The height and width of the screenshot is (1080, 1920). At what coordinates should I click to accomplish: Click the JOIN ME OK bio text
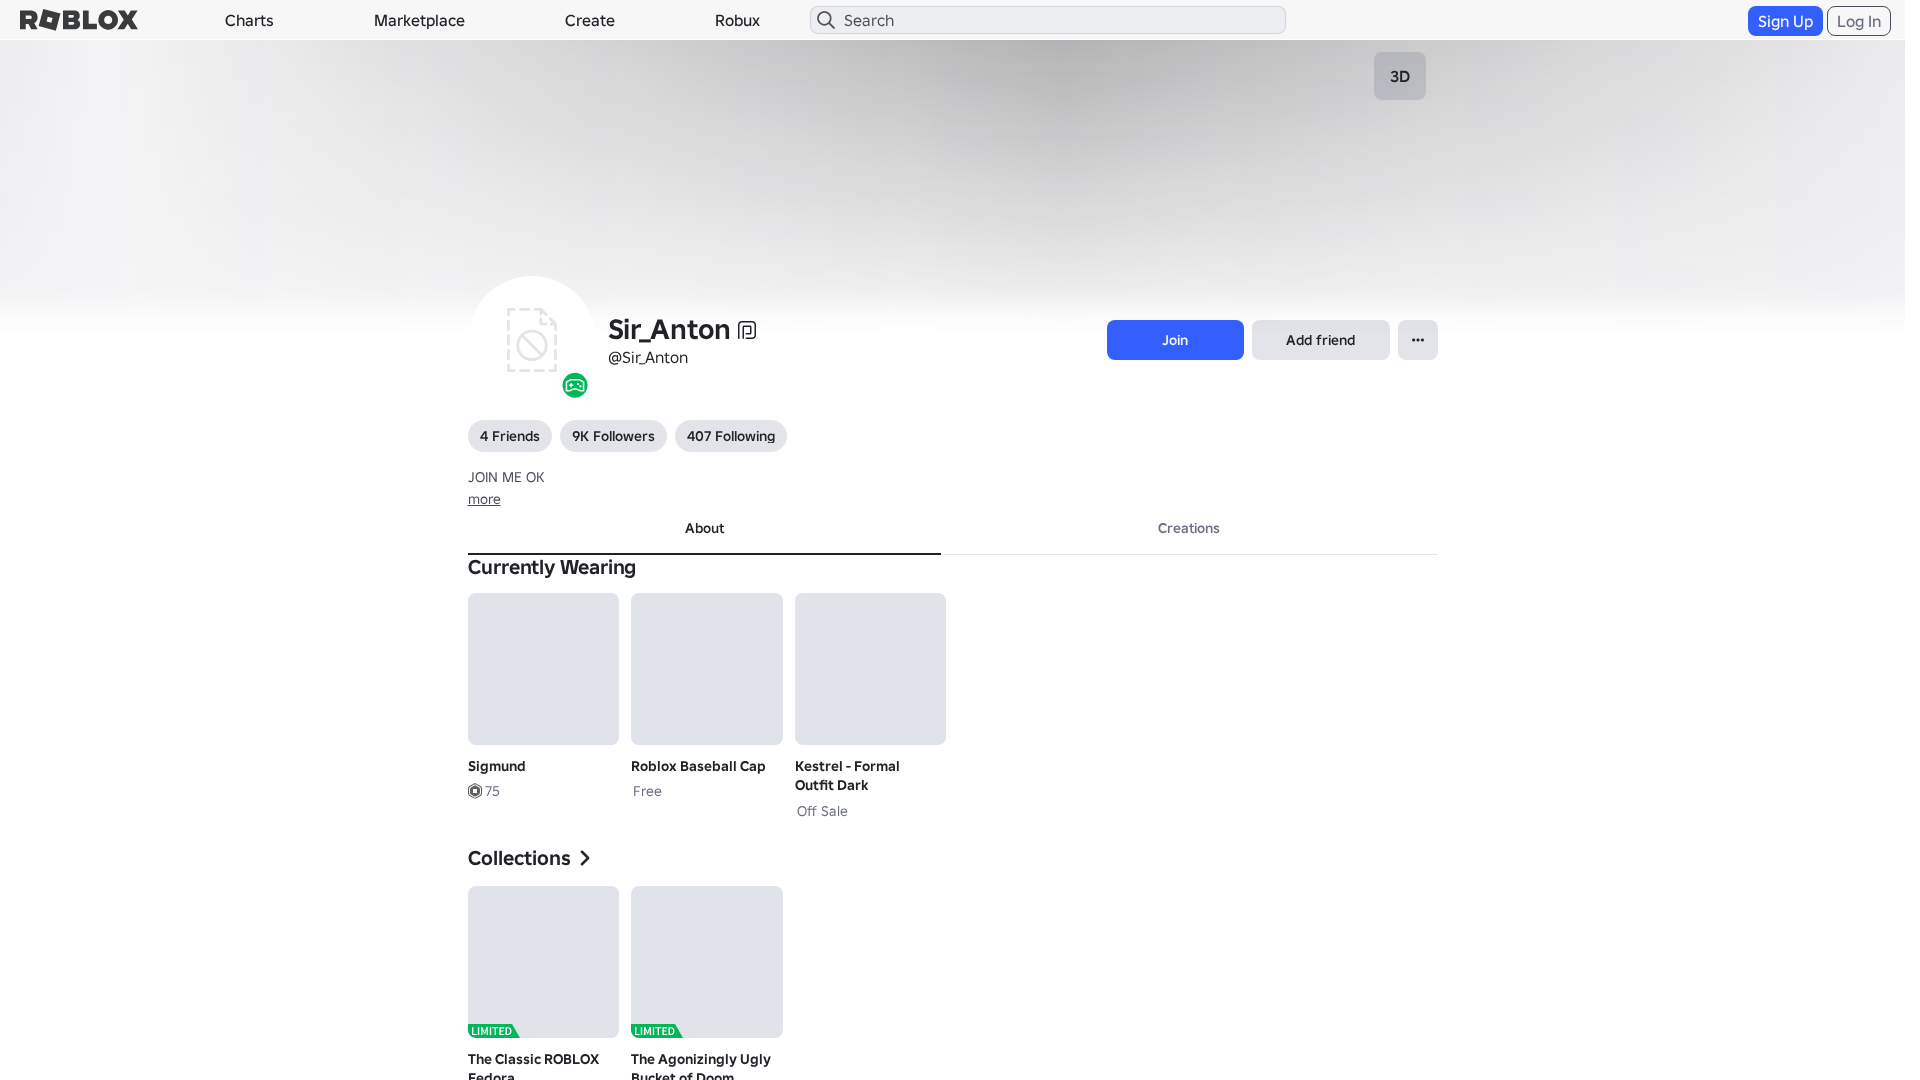(506, 478)
